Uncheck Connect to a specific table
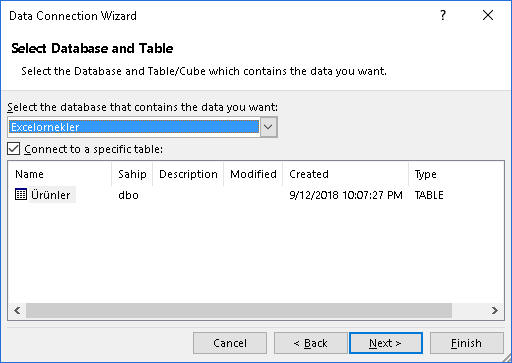The width and height of the screenshot is (512, 363). click(14, 149)
